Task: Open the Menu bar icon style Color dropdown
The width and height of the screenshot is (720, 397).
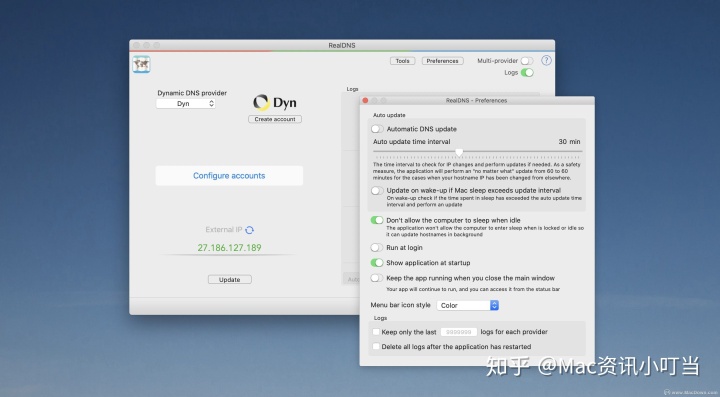Action: coord(467,305)
